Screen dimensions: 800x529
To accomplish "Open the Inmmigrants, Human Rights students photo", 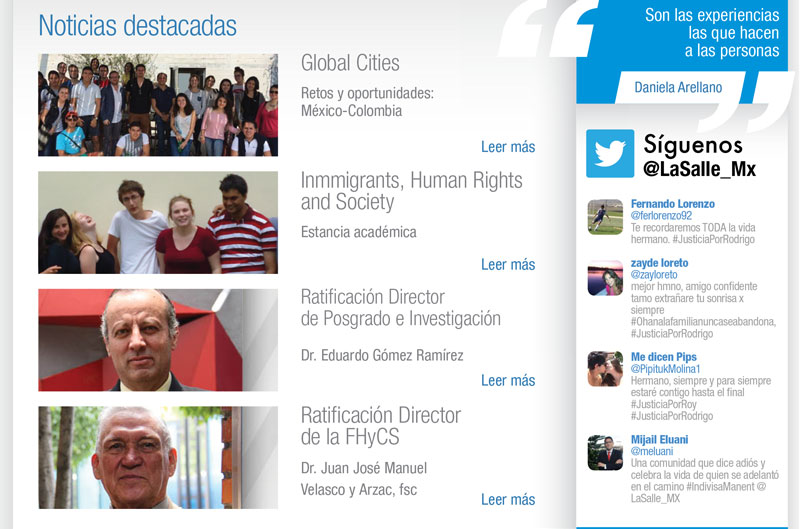I will pyautogui.click(x=158, y=222).
